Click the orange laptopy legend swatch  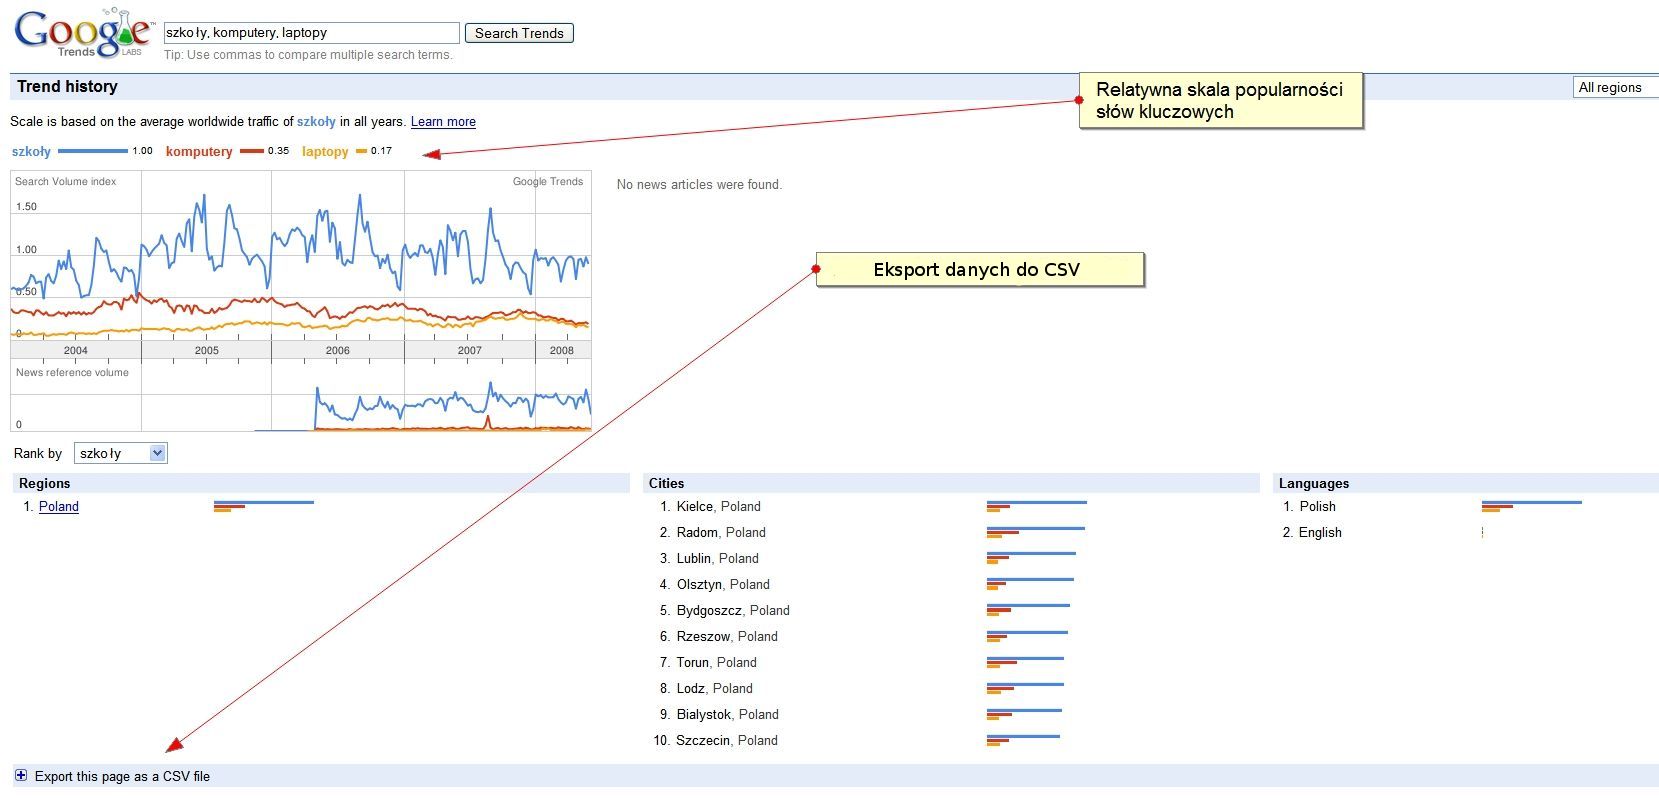362,151
